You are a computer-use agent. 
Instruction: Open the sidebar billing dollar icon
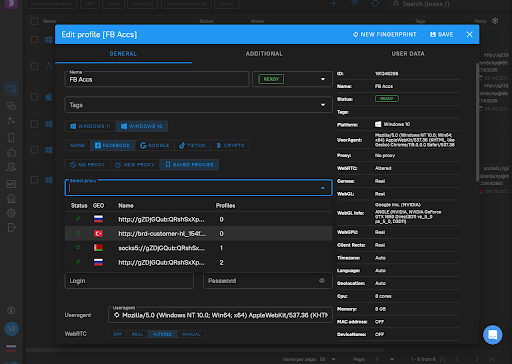11,310
